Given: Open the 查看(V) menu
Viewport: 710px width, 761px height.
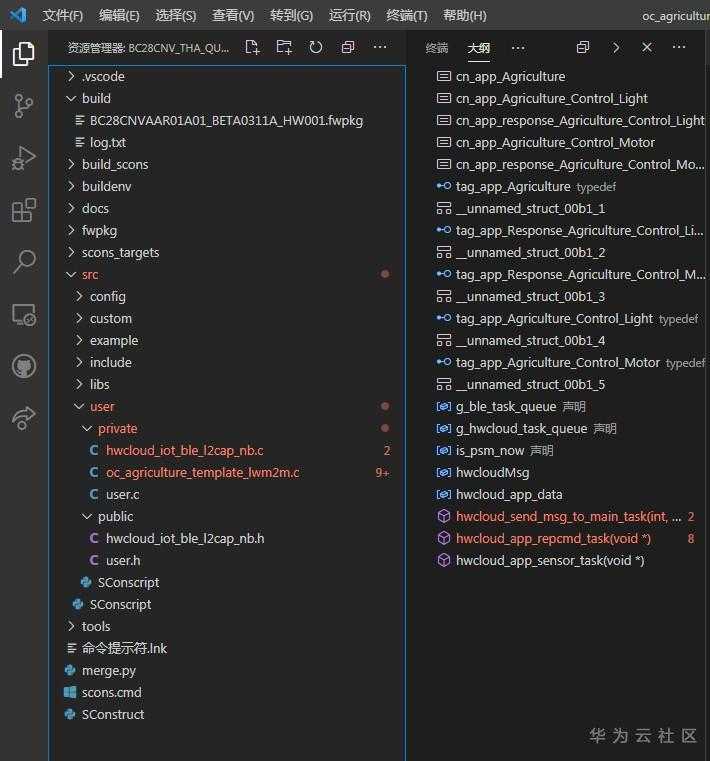Looking at the screenshot, I should tap(233, 16).
